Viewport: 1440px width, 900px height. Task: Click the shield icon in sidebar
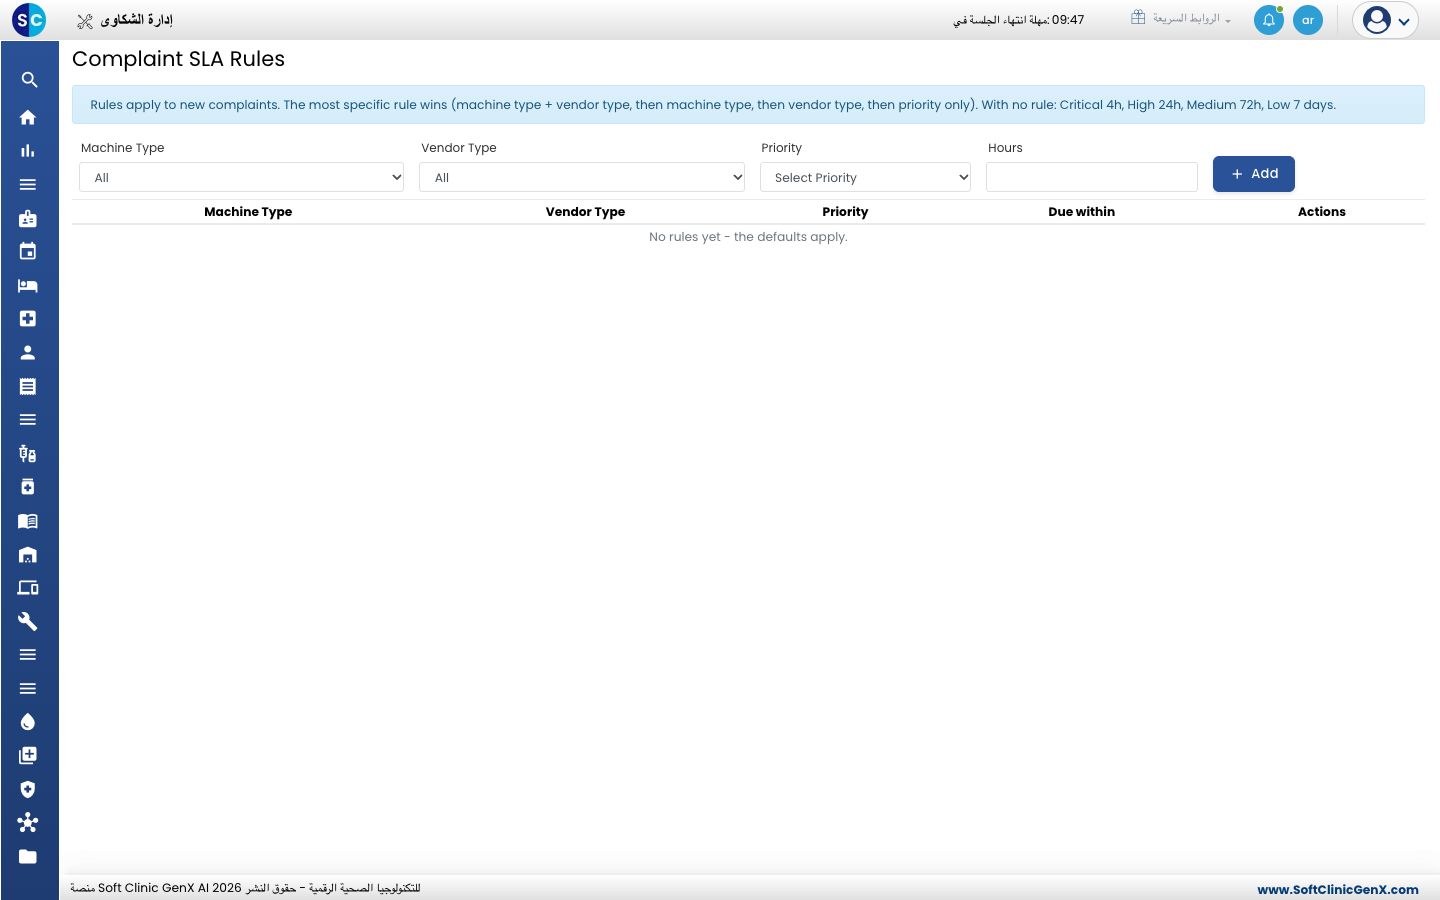point(28,789)
